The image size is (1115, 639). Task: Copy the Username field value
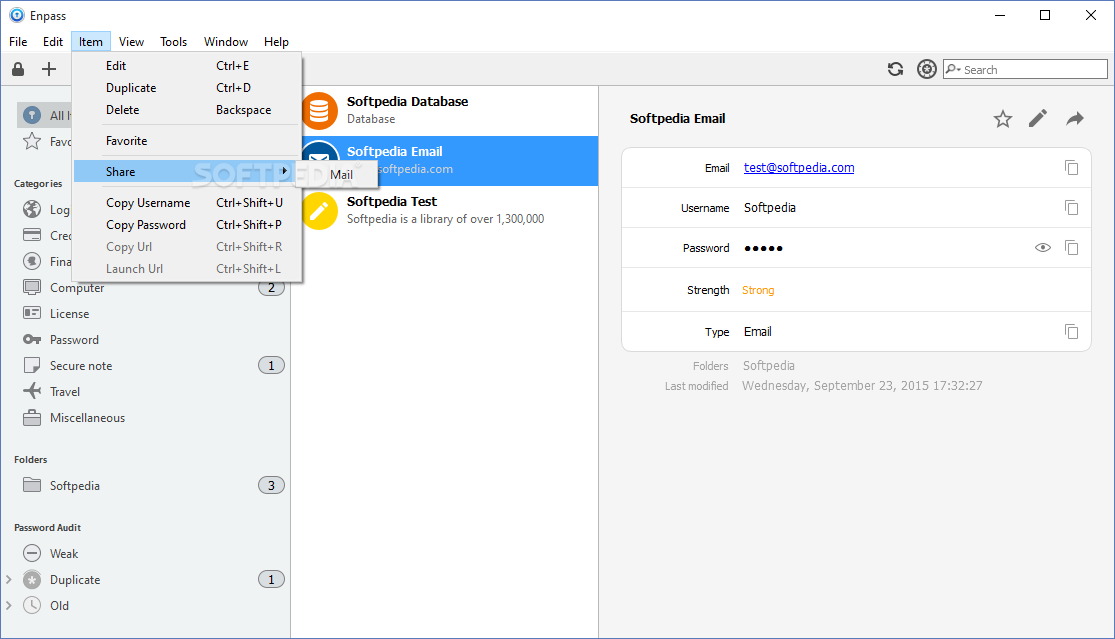[1072, 208]
